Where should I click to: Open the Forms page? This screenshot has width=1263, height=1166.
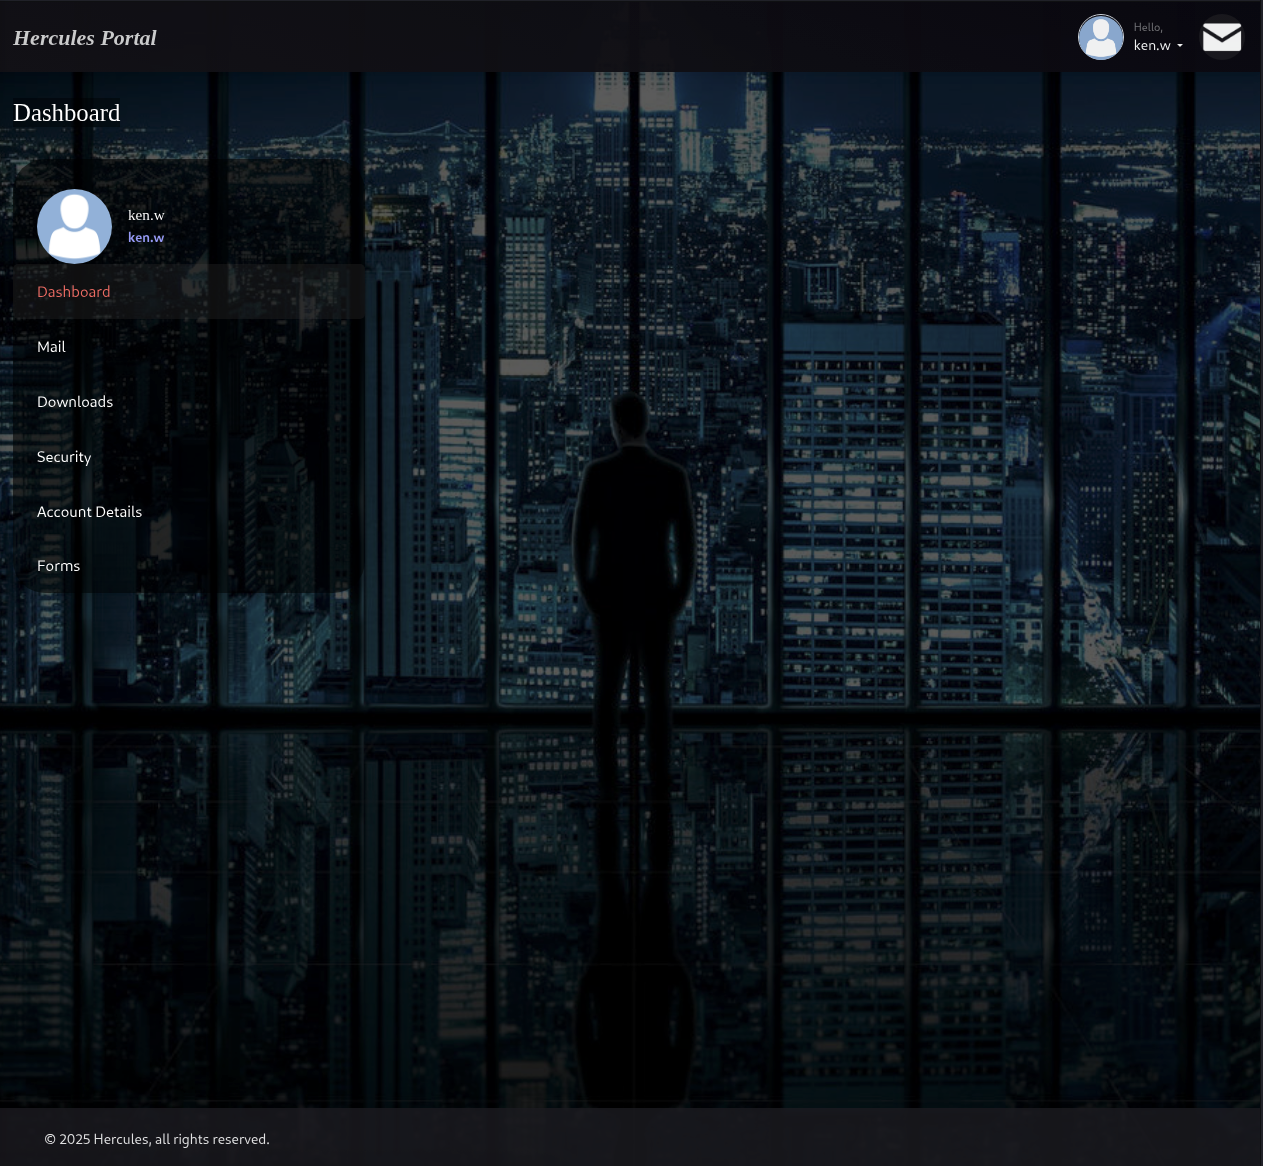click(58, 566)
